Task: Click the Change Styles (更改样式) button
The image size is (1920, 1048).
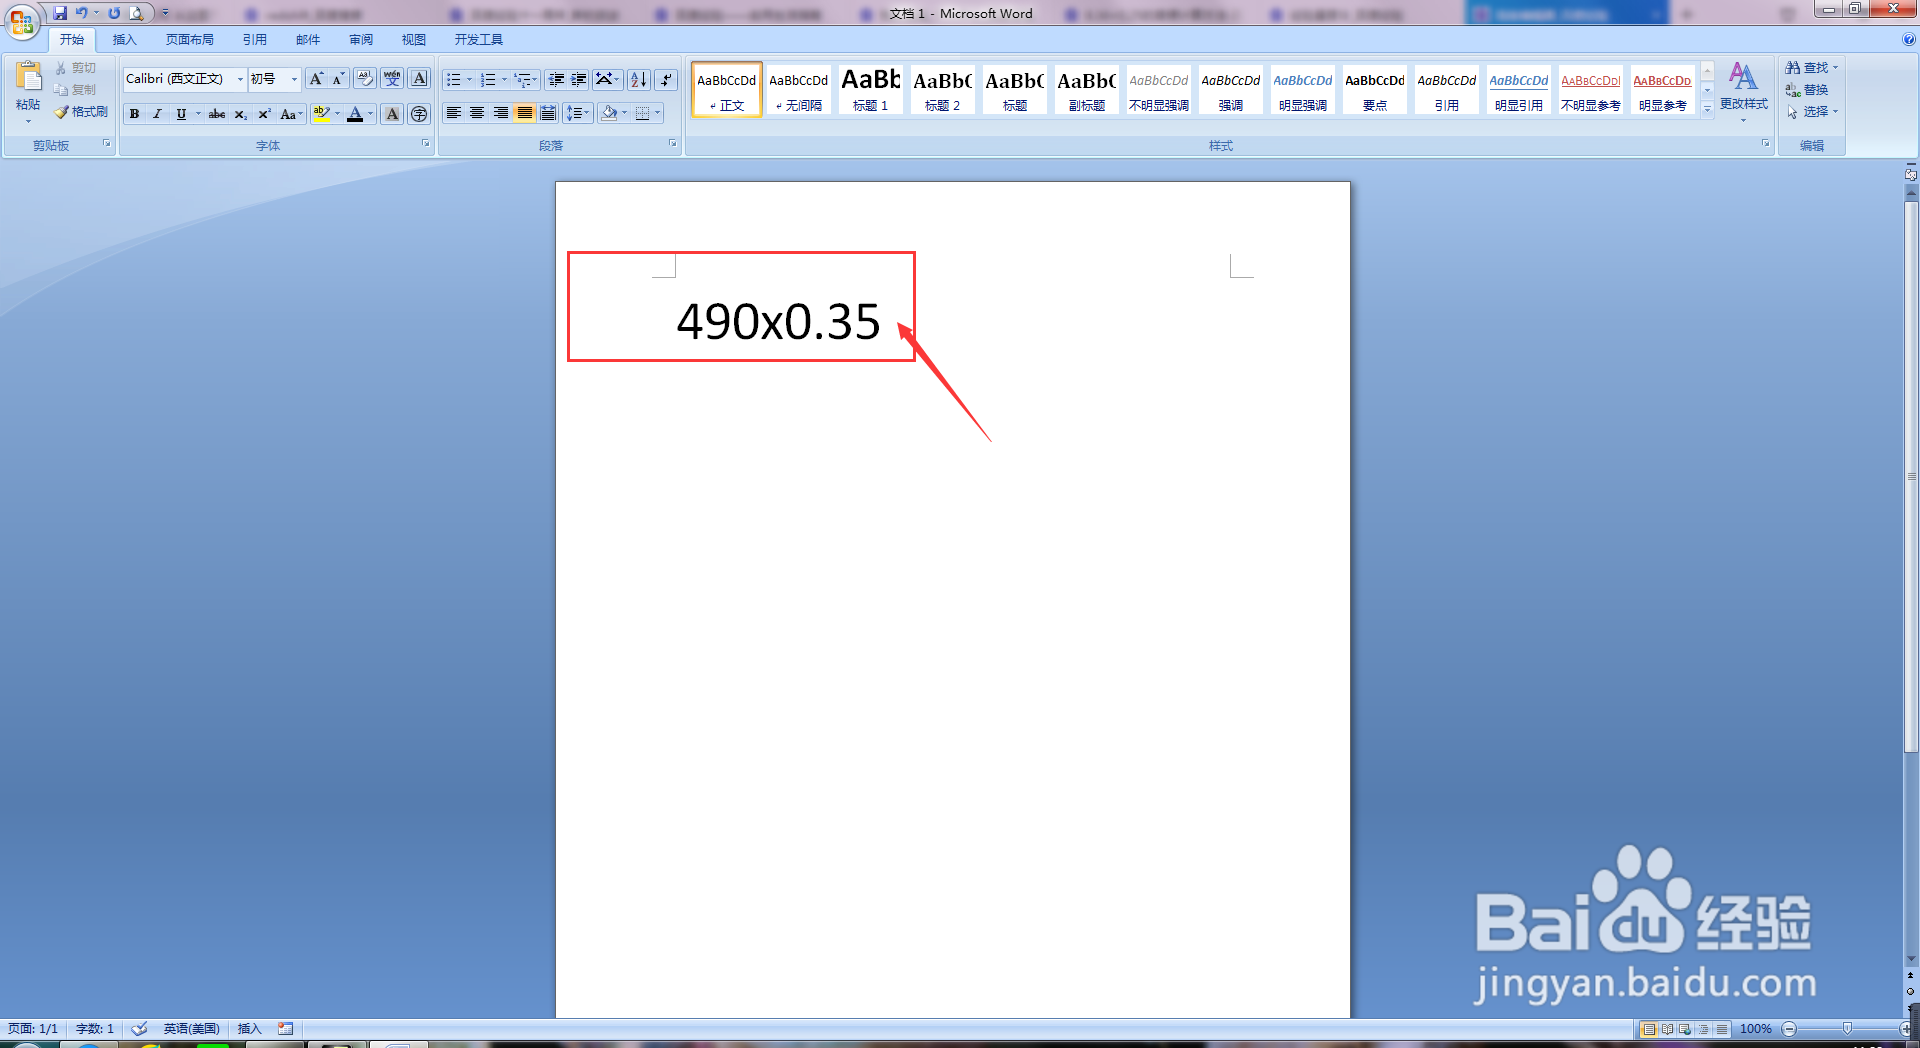Action: click(x=1743, y=90)
